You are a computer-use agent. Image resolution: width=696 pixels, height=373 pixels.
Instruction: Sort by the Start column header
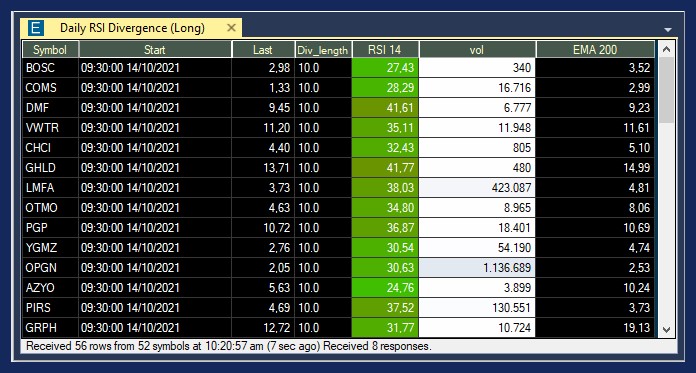[x=155, y=50]
